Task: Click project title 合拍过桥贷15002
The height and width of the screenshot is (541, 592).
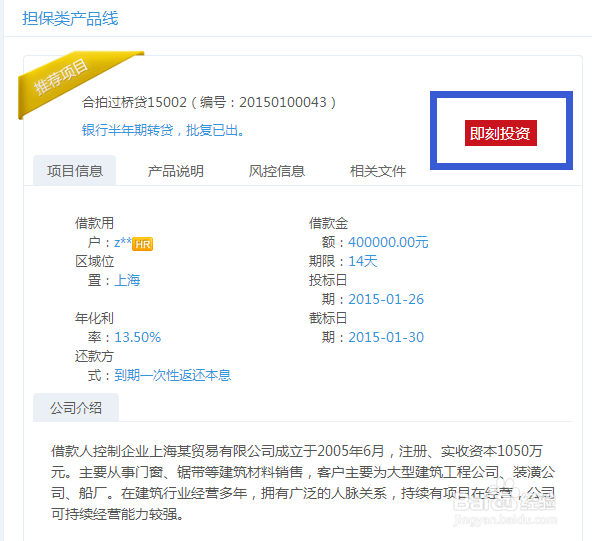Action: pyautogui.click(x=134, y=102)
